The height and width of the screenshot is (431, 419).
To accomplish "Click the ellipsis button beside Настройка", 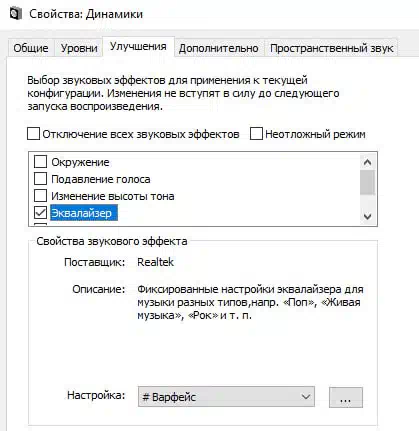I will tap(346, 397).
